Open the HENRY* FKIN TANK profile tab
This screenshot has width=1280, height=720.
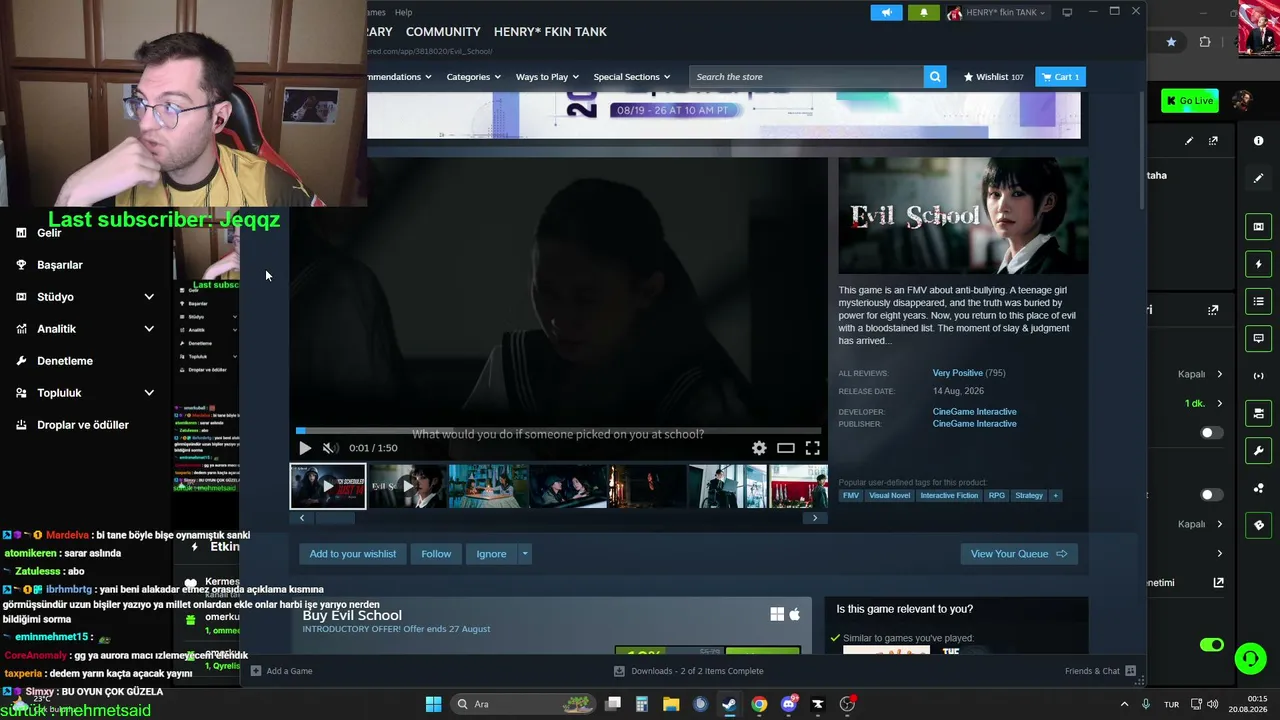(550, 32)
